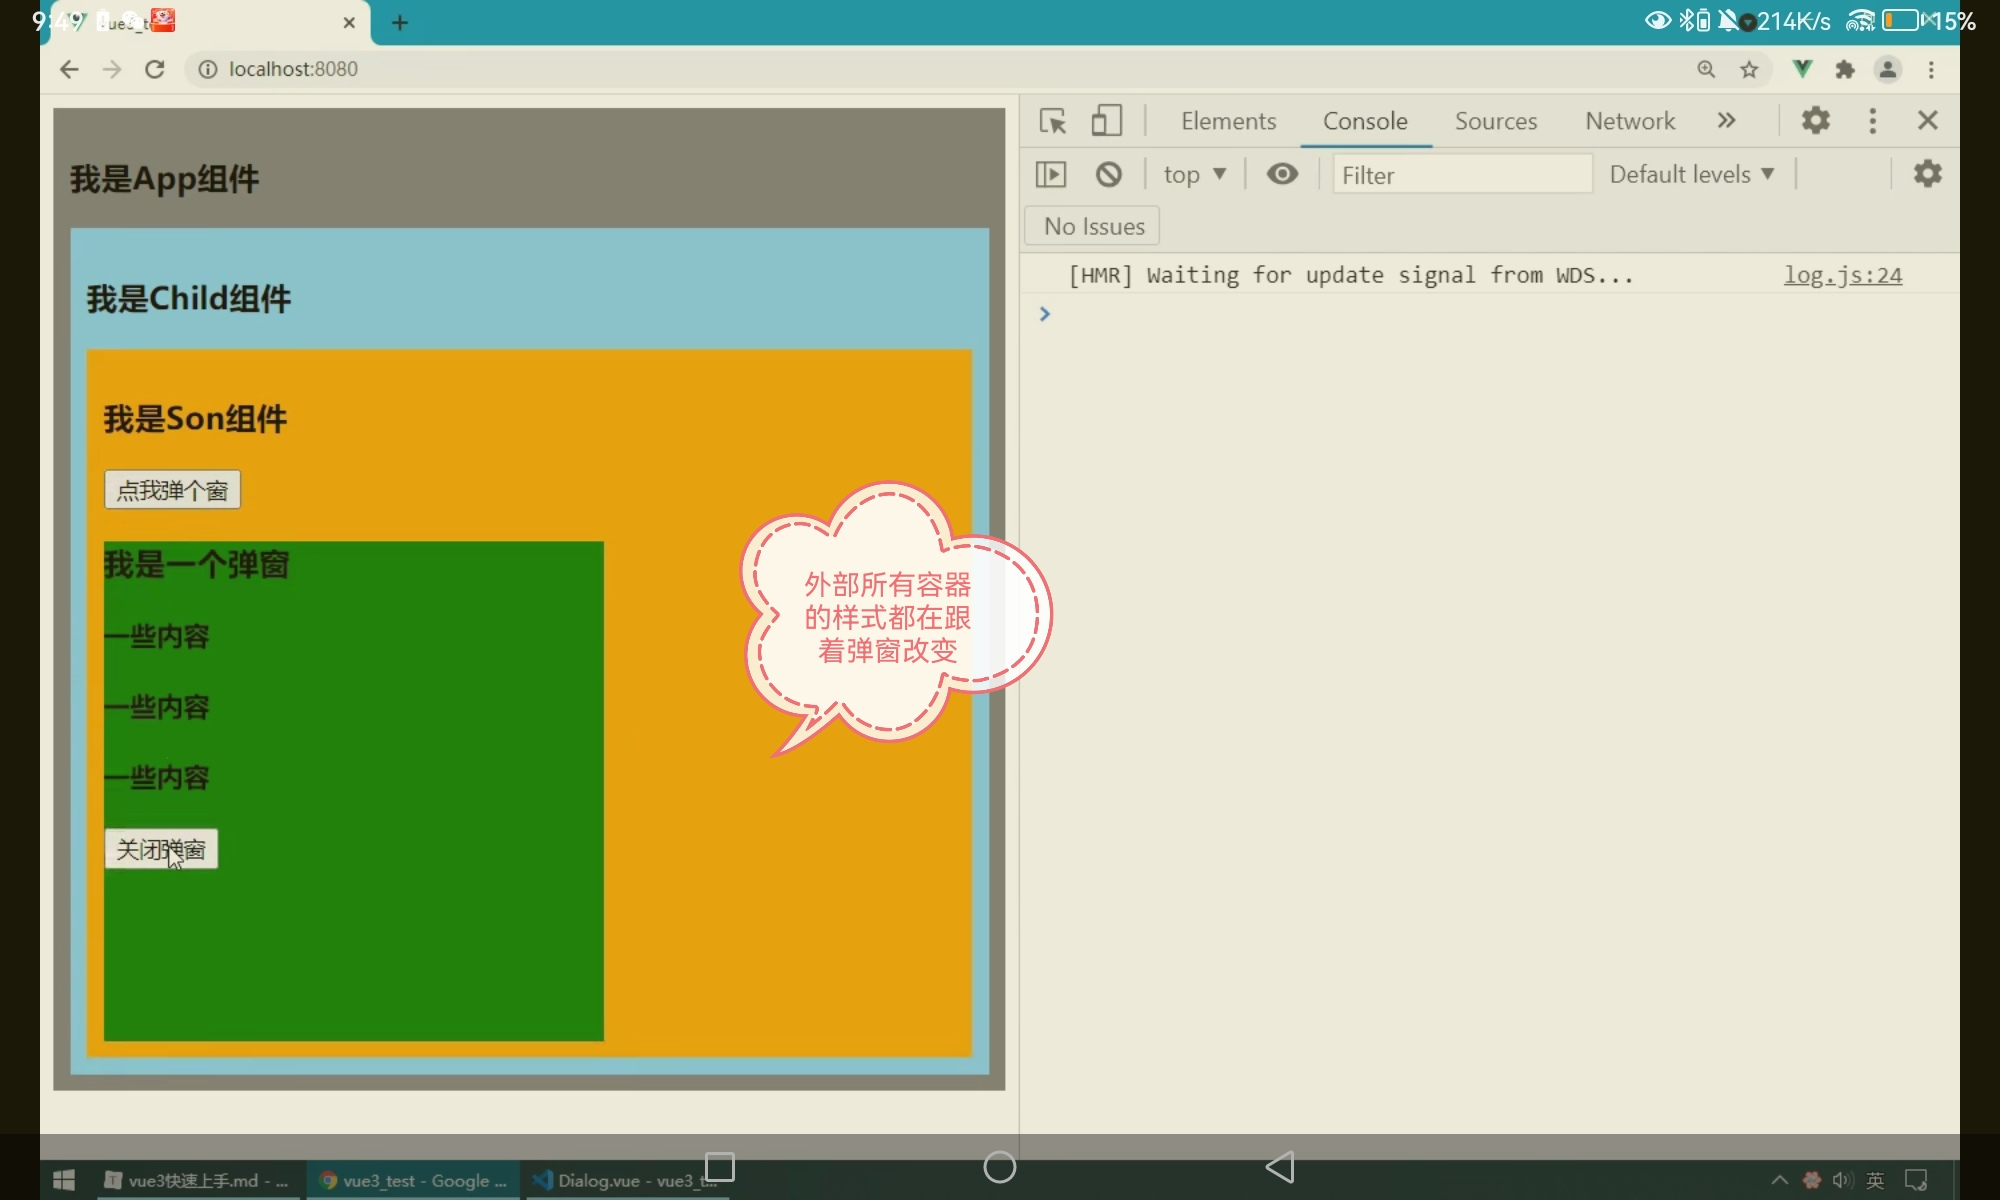The width and height of the screenshot is (2000, 1200).
Task: Bookmark page with the star icon
Action: [1749, 69]
